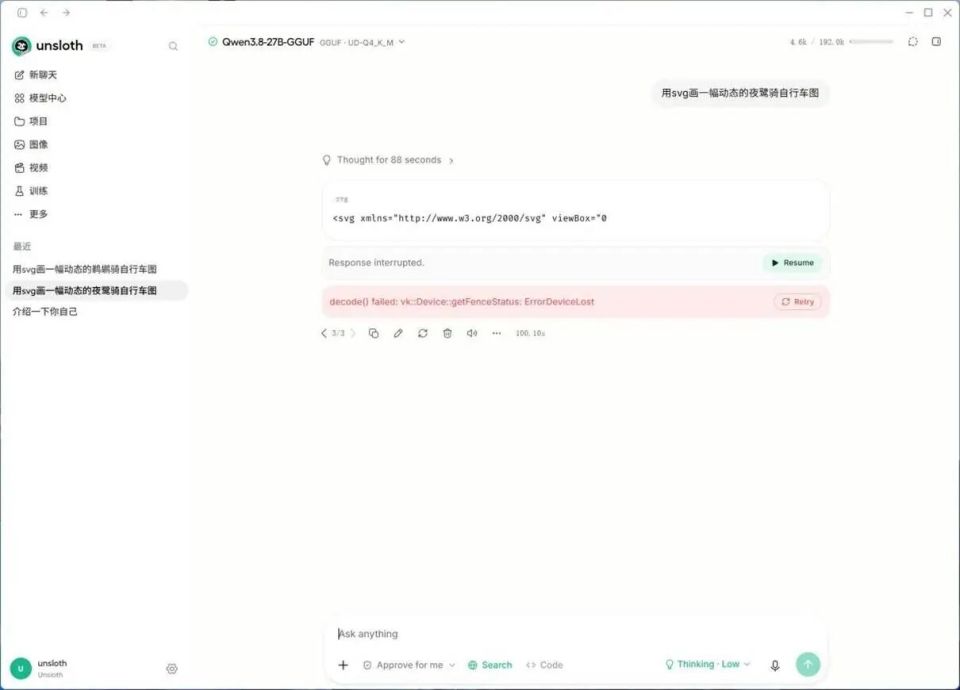Focus the Ask anything input field

(x=576, y=634)
